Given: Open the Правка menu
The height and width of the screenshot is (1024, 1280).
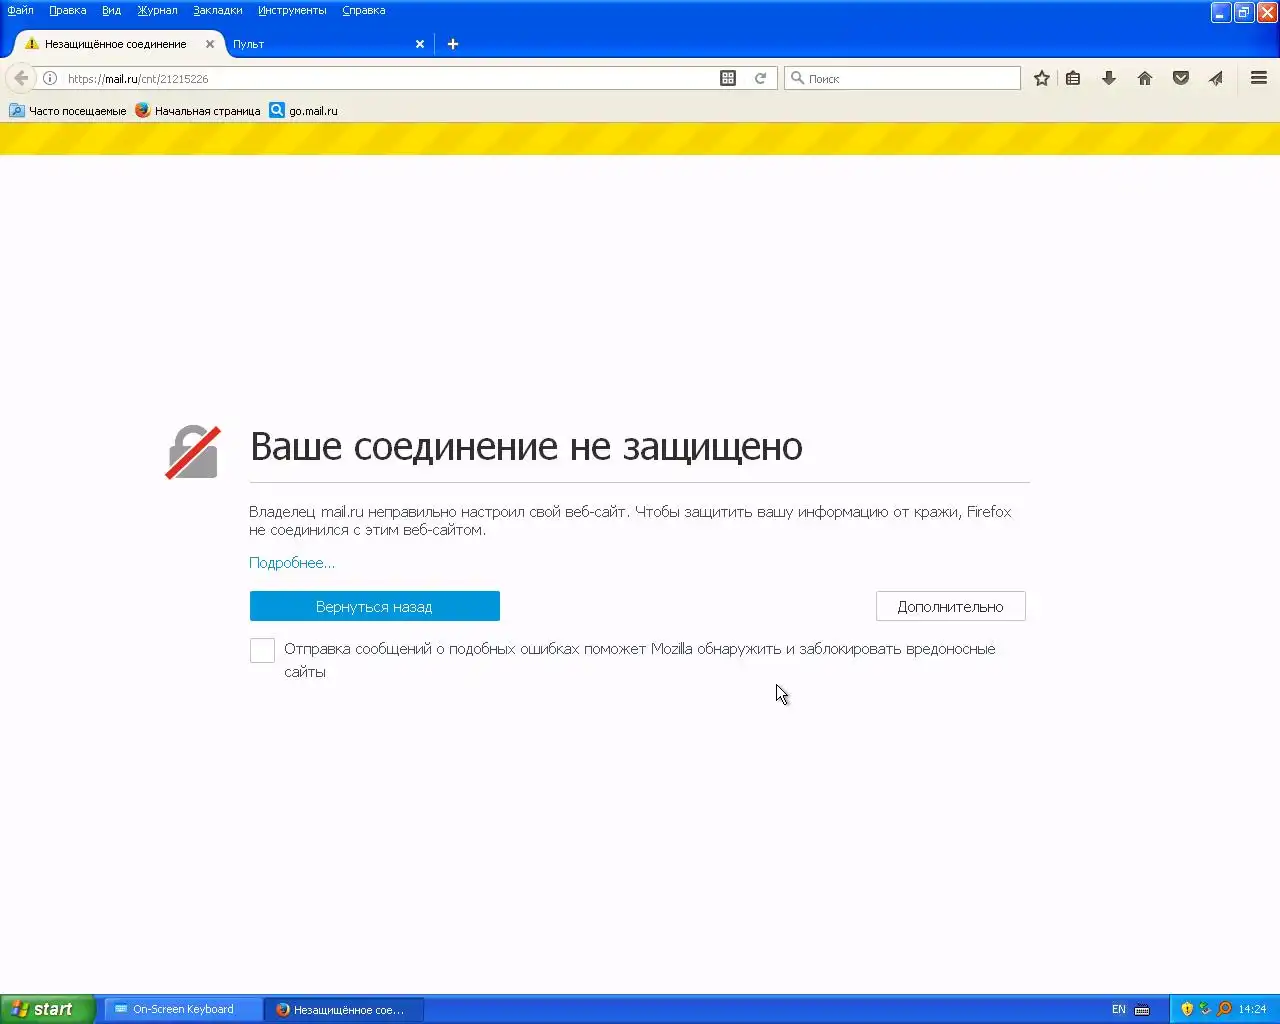Looking at the screenshot, I should (x=68, y=10).
